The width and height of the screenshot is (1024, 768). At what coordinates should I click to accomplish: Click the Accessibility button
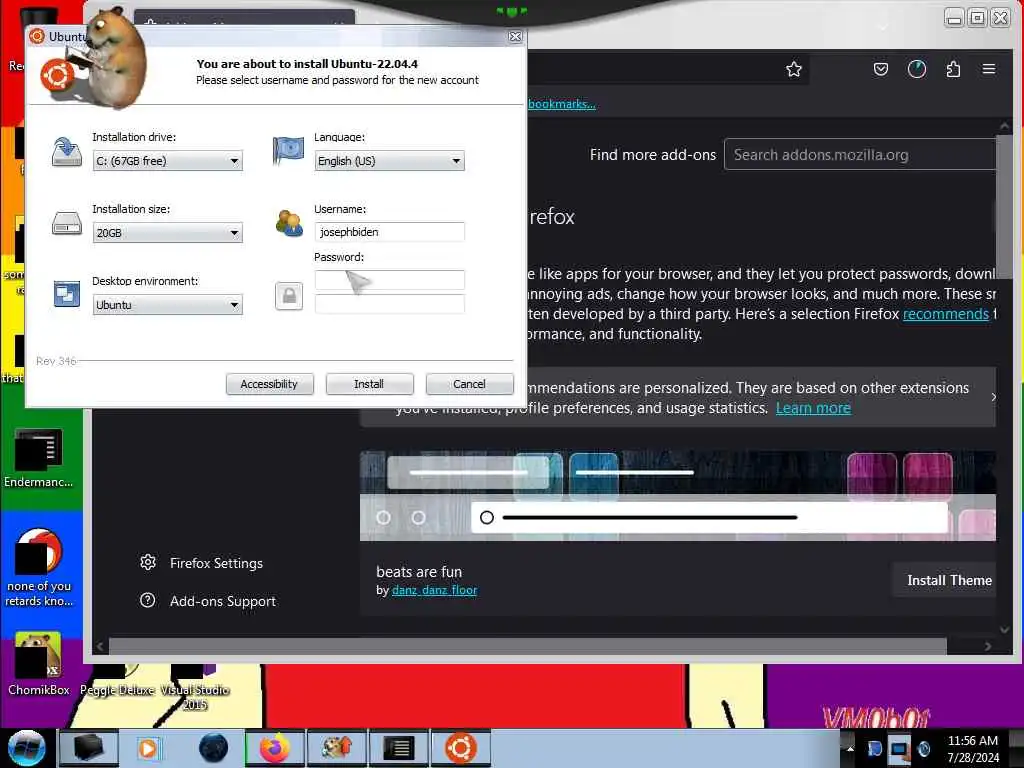coord(269,384)
